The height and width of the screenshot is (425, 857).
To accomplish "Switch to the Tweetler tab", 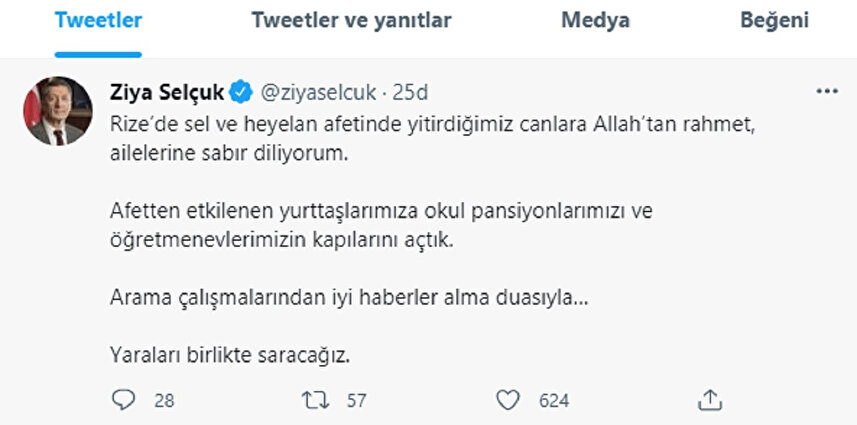I will pos(98,21).
